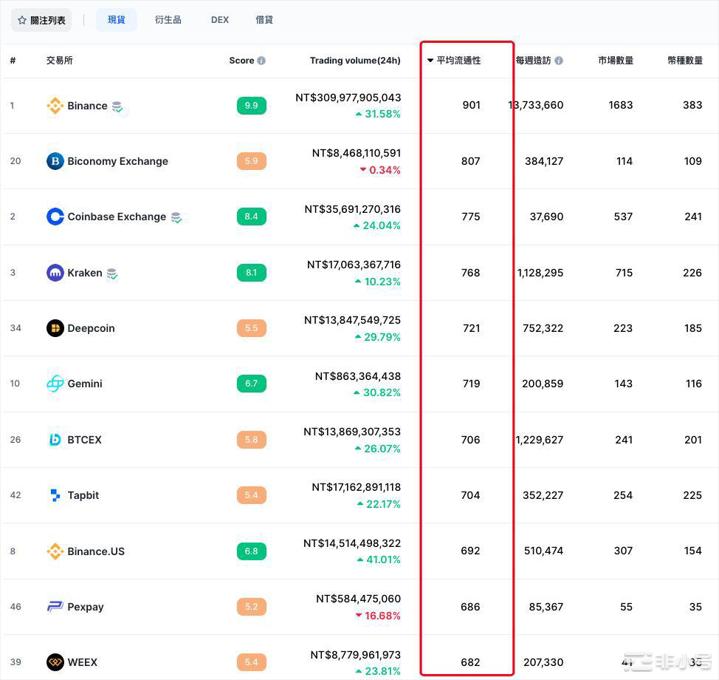
Task: Open the 借貸 tab
Action: pos(264,20)
